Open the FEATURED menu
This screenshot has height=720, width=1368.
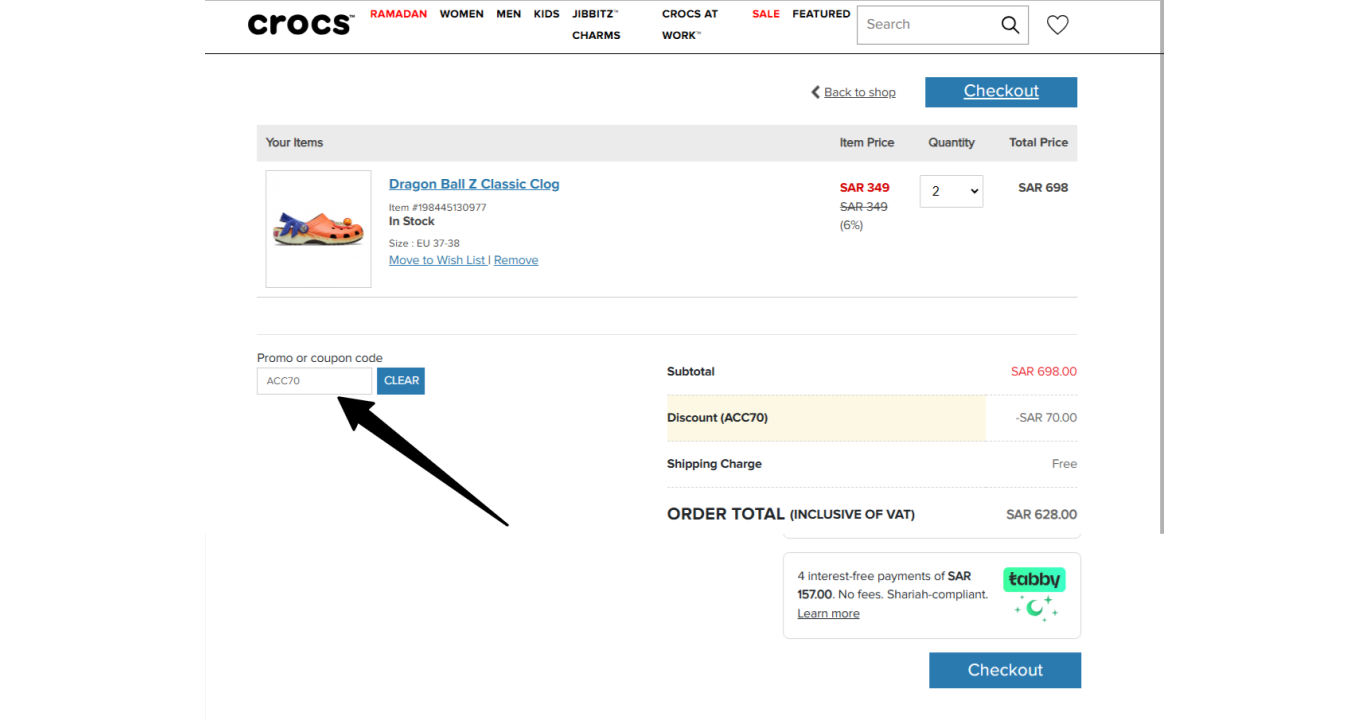click(x=821, y=14)
